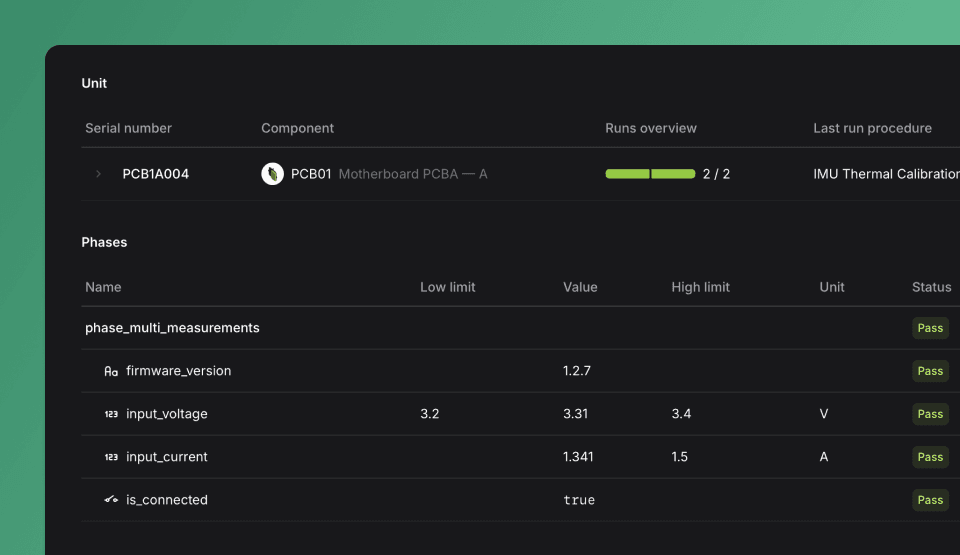Select the input_current measurement name
This screenshot has height=555, width=960.
click(167, 457)
